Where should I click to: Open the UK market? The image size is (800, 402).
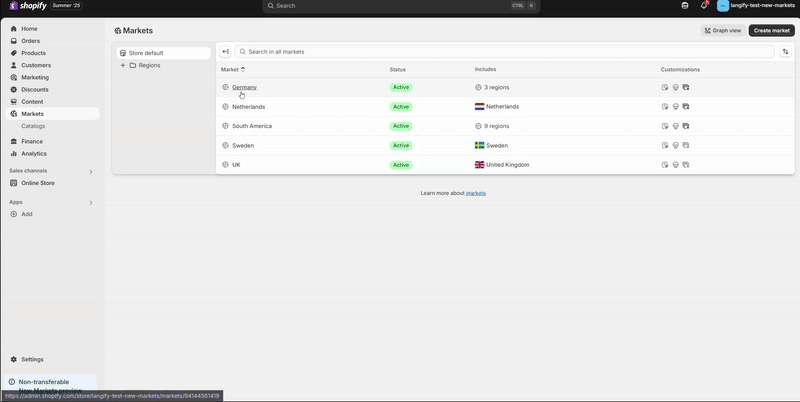click(236, 165)
